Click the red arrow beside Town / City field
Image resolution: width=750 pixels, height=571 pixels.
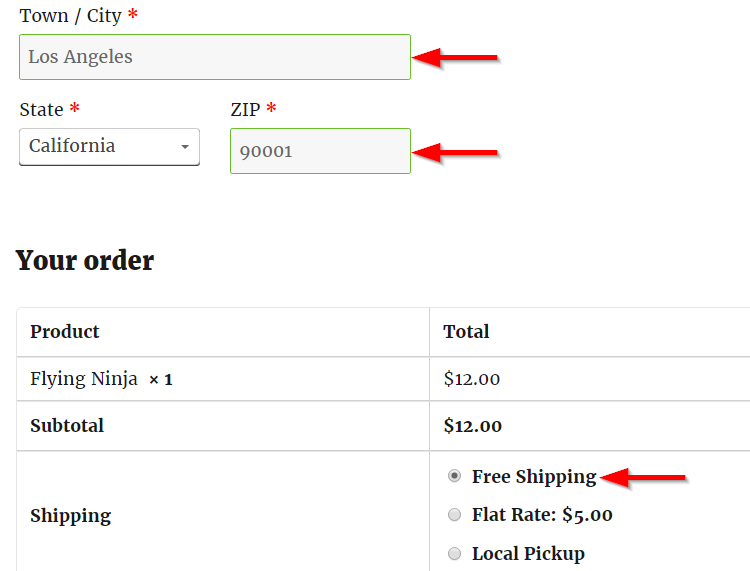[x=455, y=58]
